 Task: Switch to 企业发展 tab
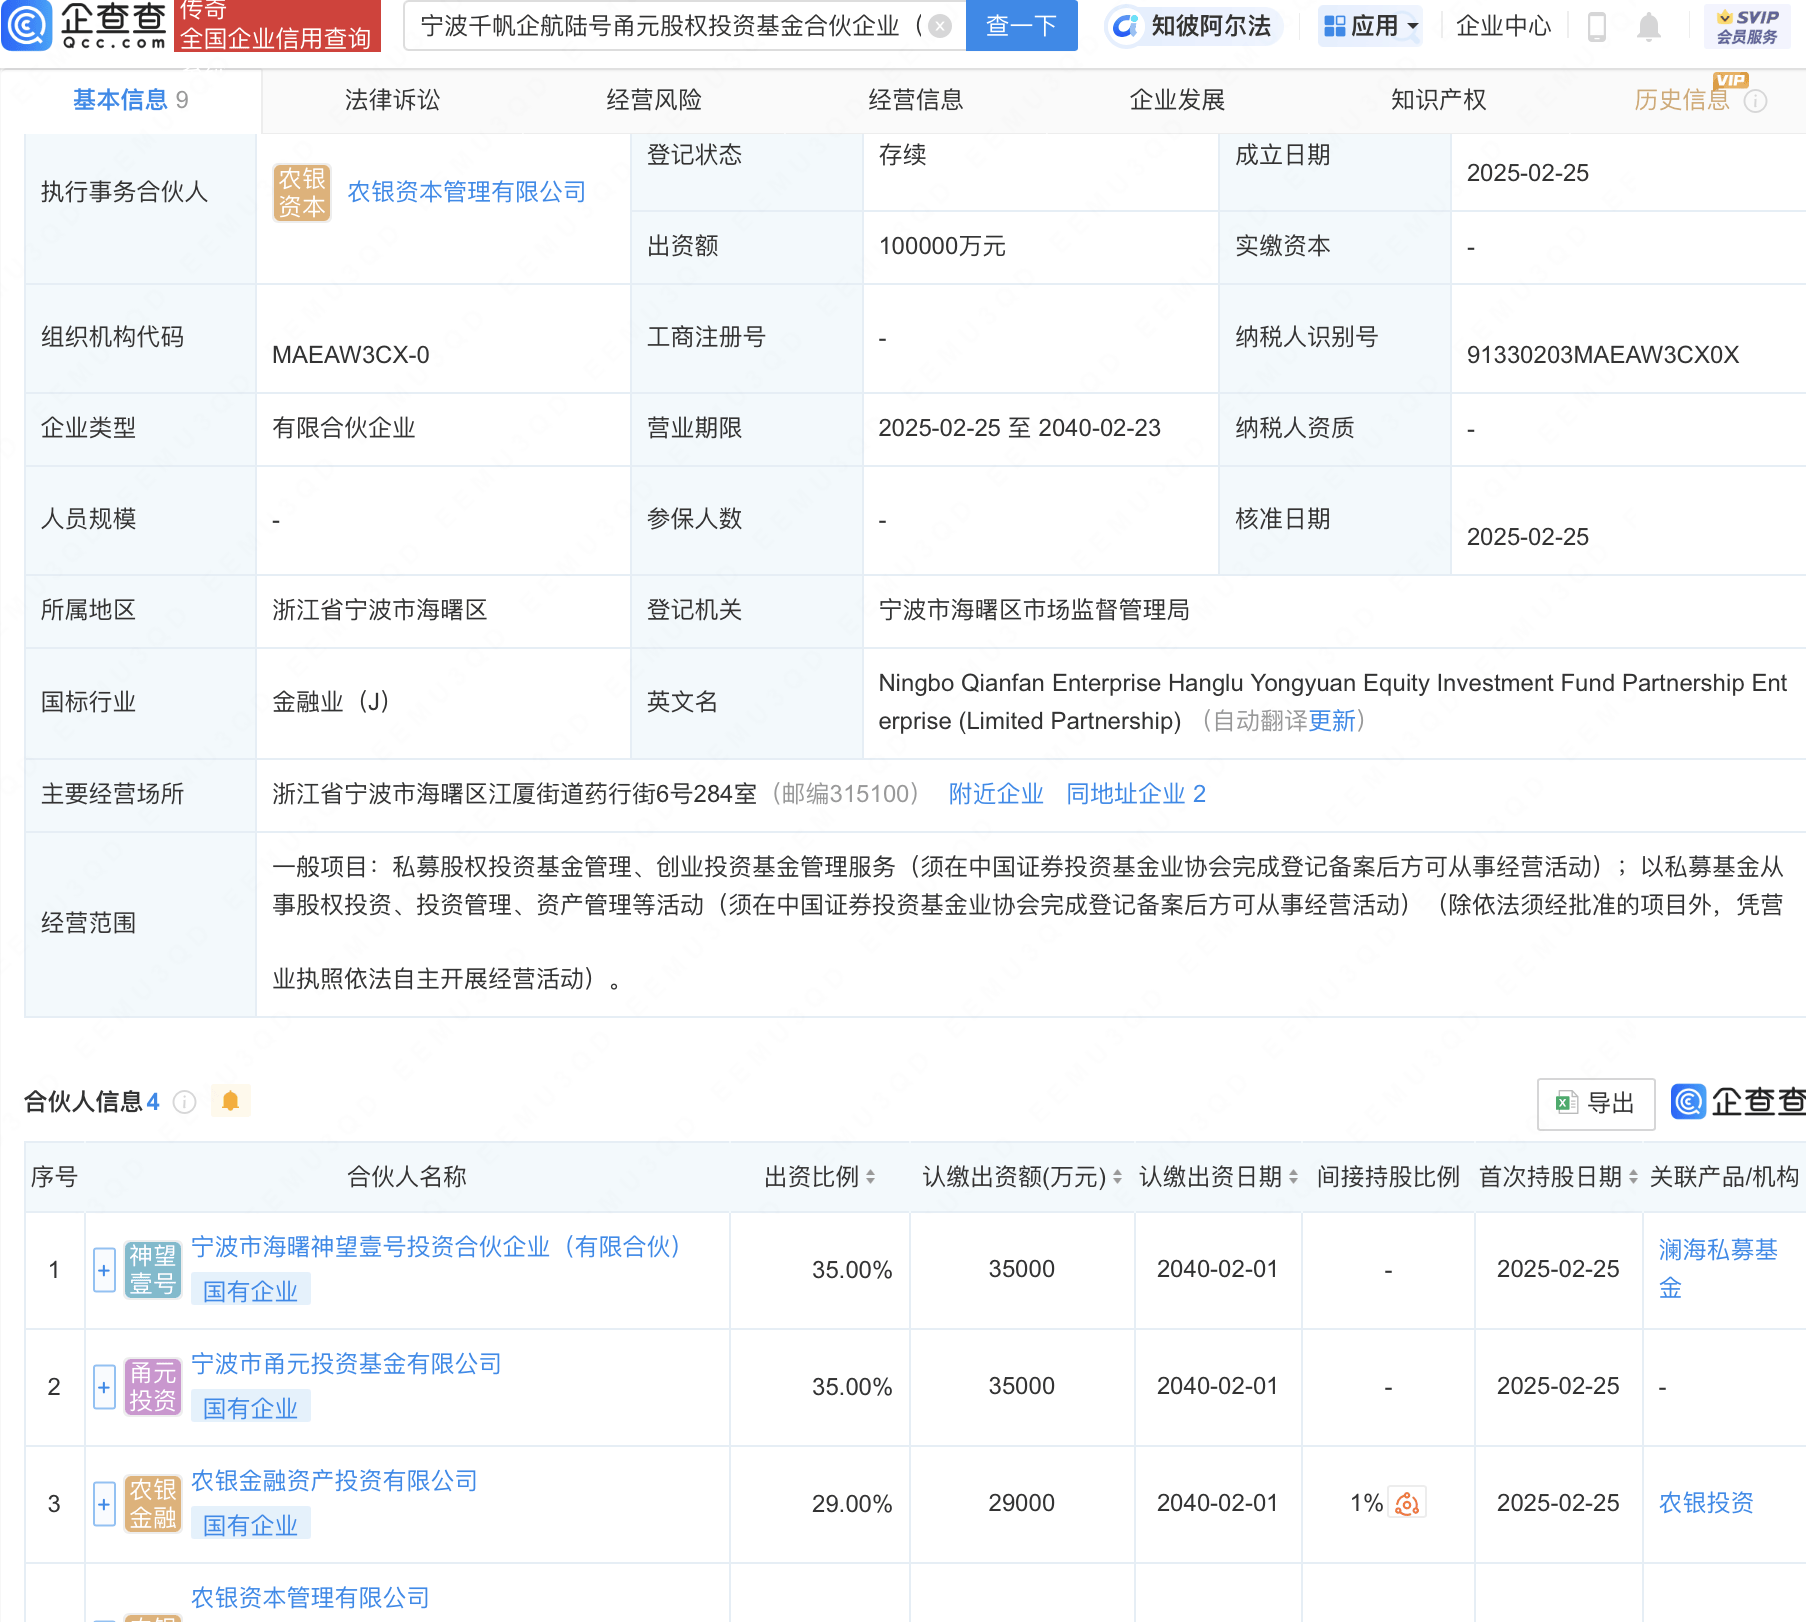tap(1177, 100)
